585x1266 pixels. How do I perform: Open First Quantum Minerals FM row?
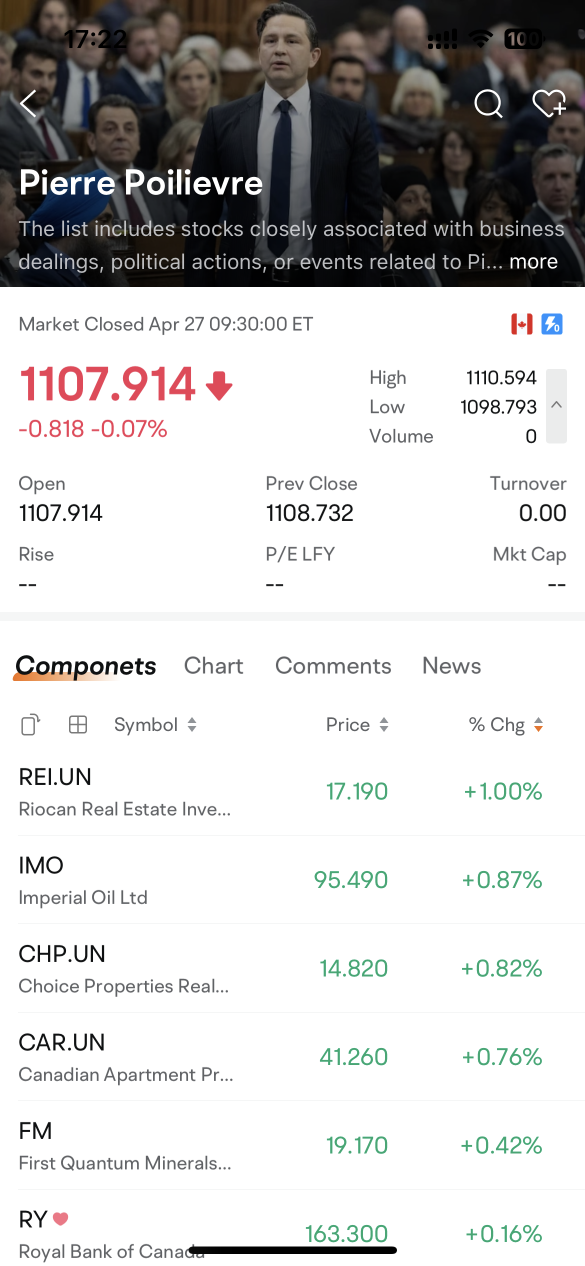292,1146
